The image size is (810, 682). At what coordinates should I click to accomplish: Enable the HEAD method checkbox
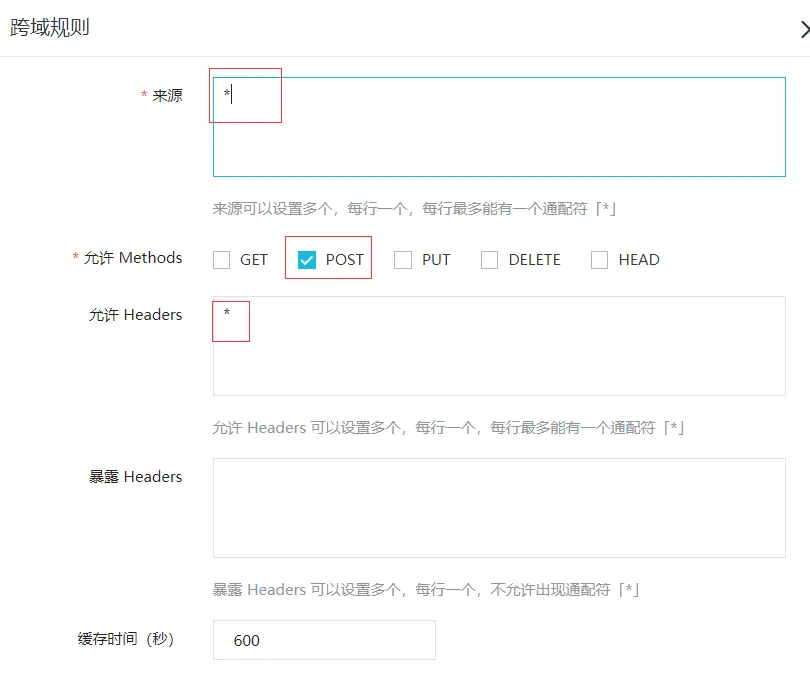598,259
